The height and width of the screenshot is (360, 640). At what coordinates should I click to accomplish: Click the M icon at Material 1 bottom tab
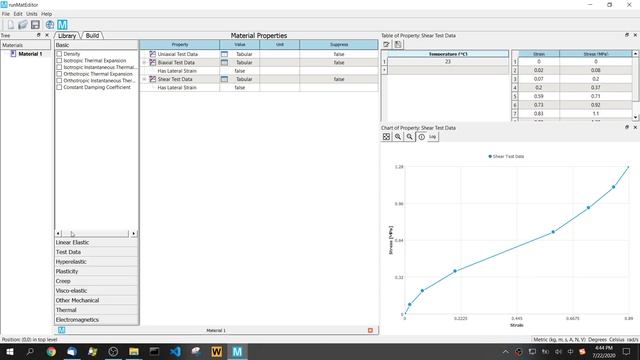tap(62, 330)
